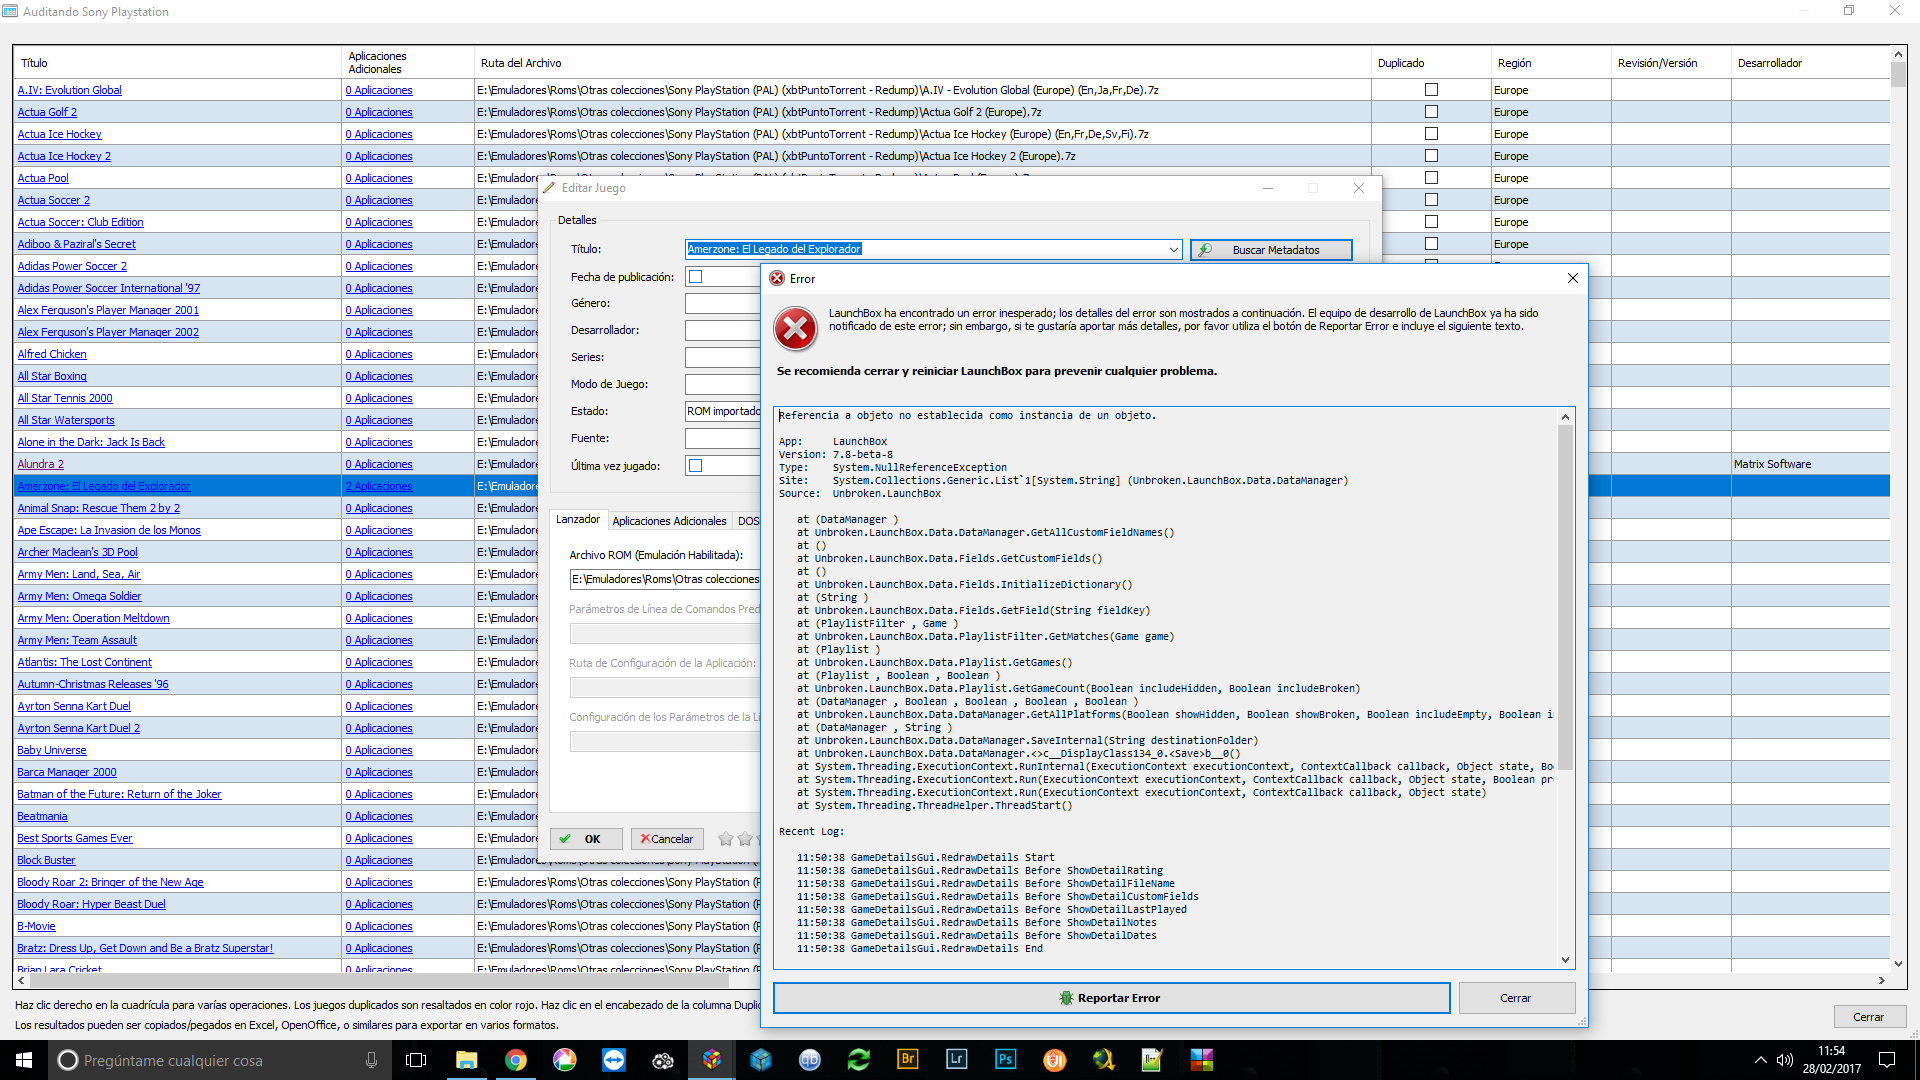Open the green sync arrows app in taskbar

click(859, 1060)
